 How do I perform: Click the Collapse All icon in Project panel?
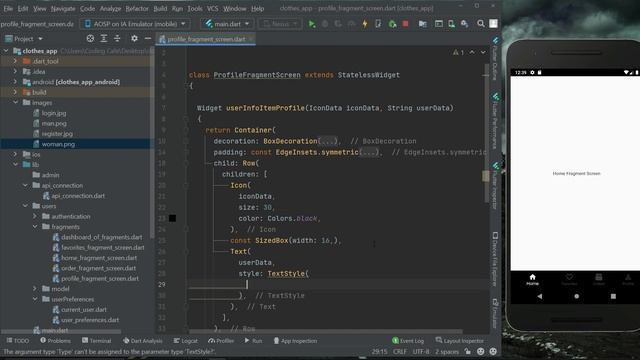click(x=117, y=38)
